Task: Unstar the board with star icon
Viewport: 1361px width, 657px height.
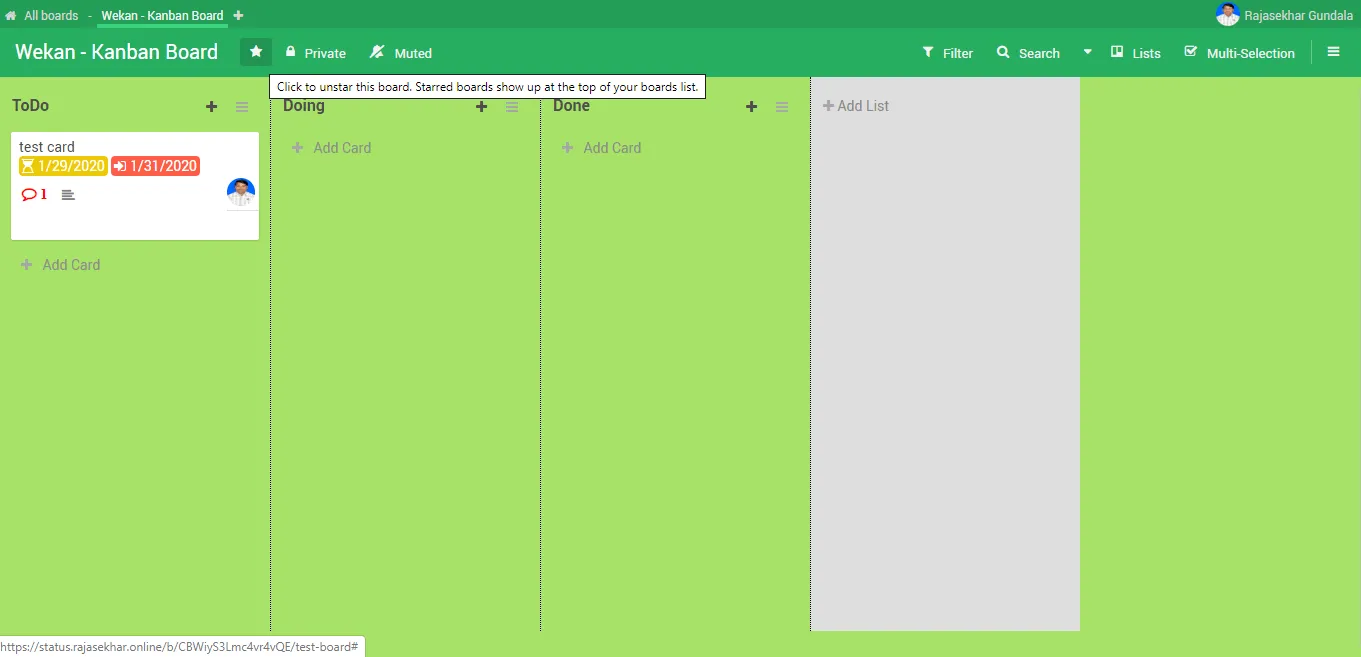Action: point(256,52)
